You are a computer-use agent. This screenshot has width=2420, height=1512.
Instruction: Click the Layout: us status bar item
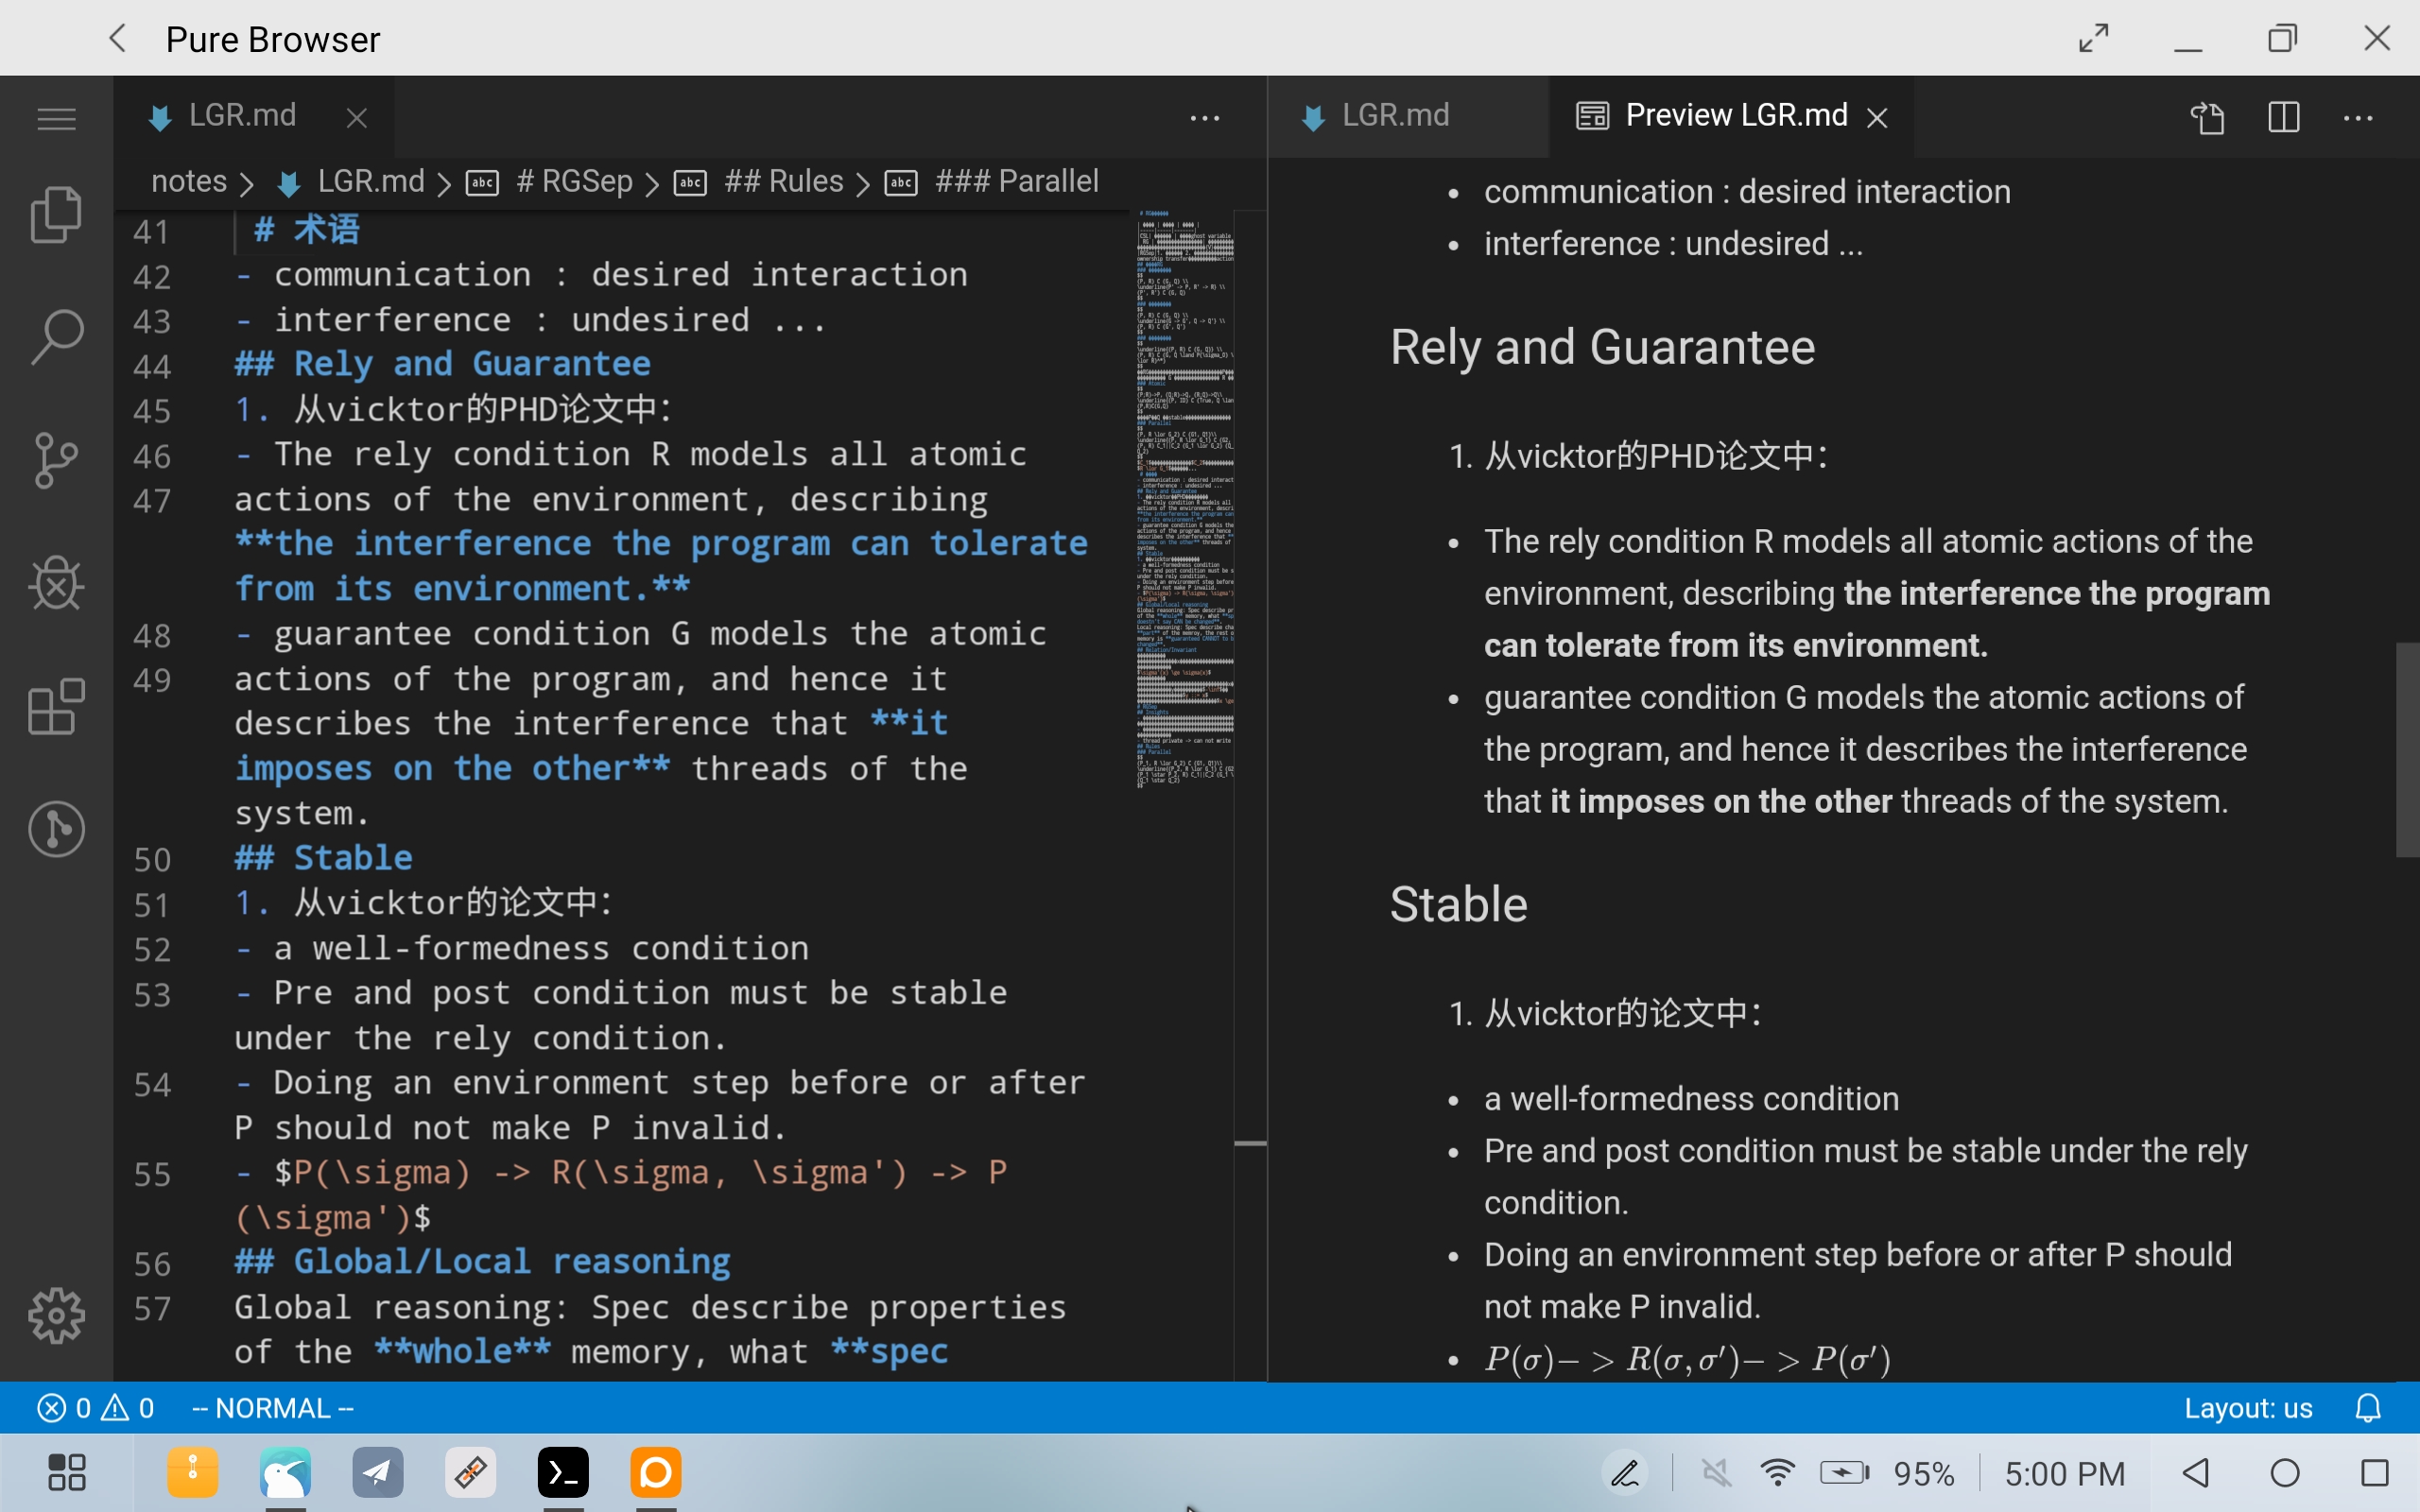[2248, 1407]
